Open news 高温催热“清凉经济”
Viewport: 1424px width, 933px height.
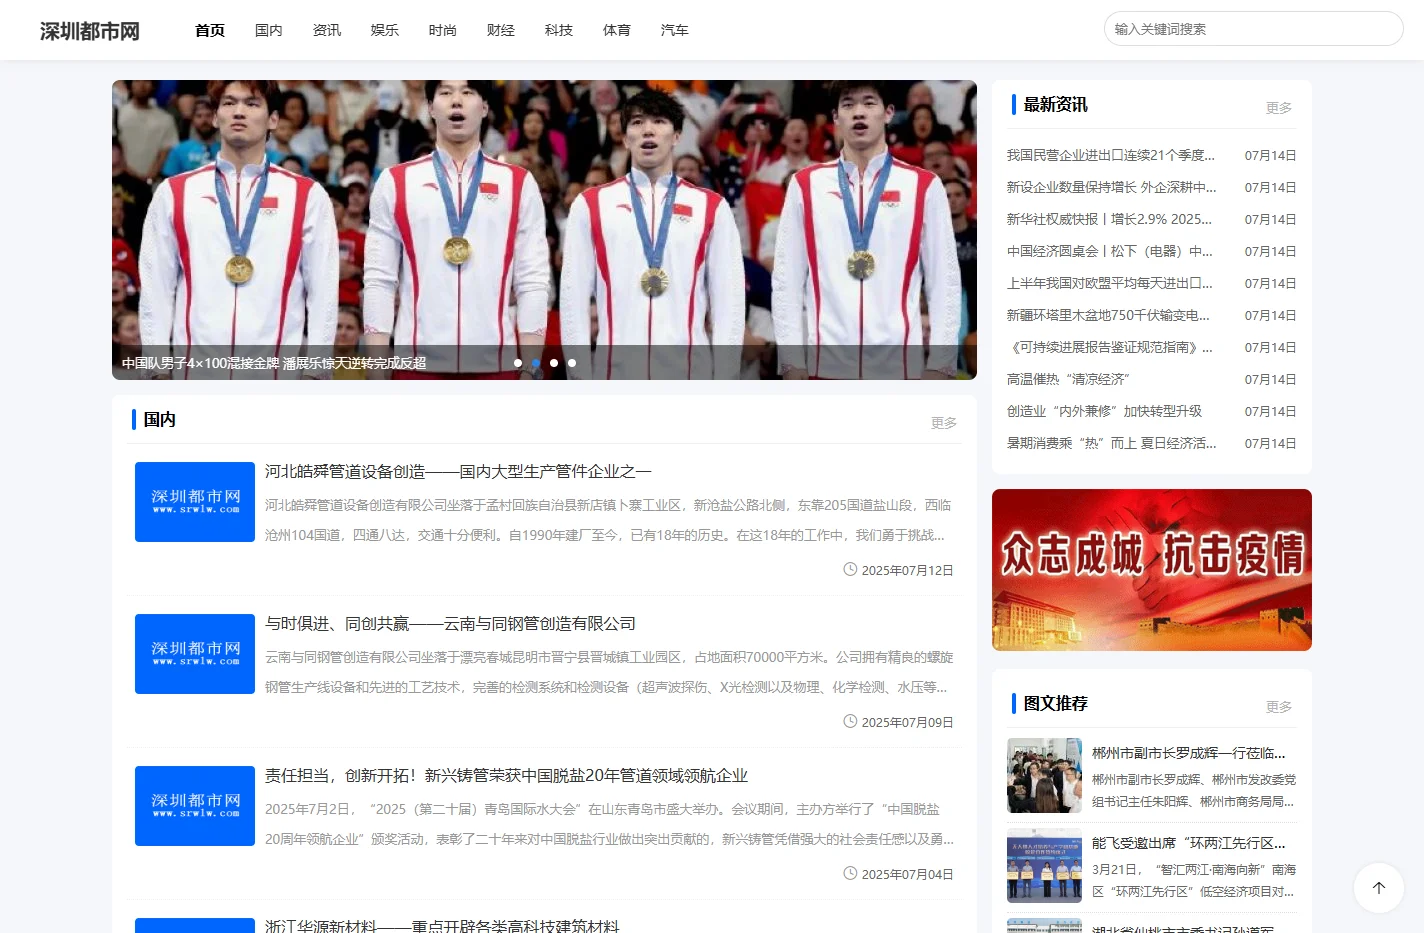coord(1068,379)
